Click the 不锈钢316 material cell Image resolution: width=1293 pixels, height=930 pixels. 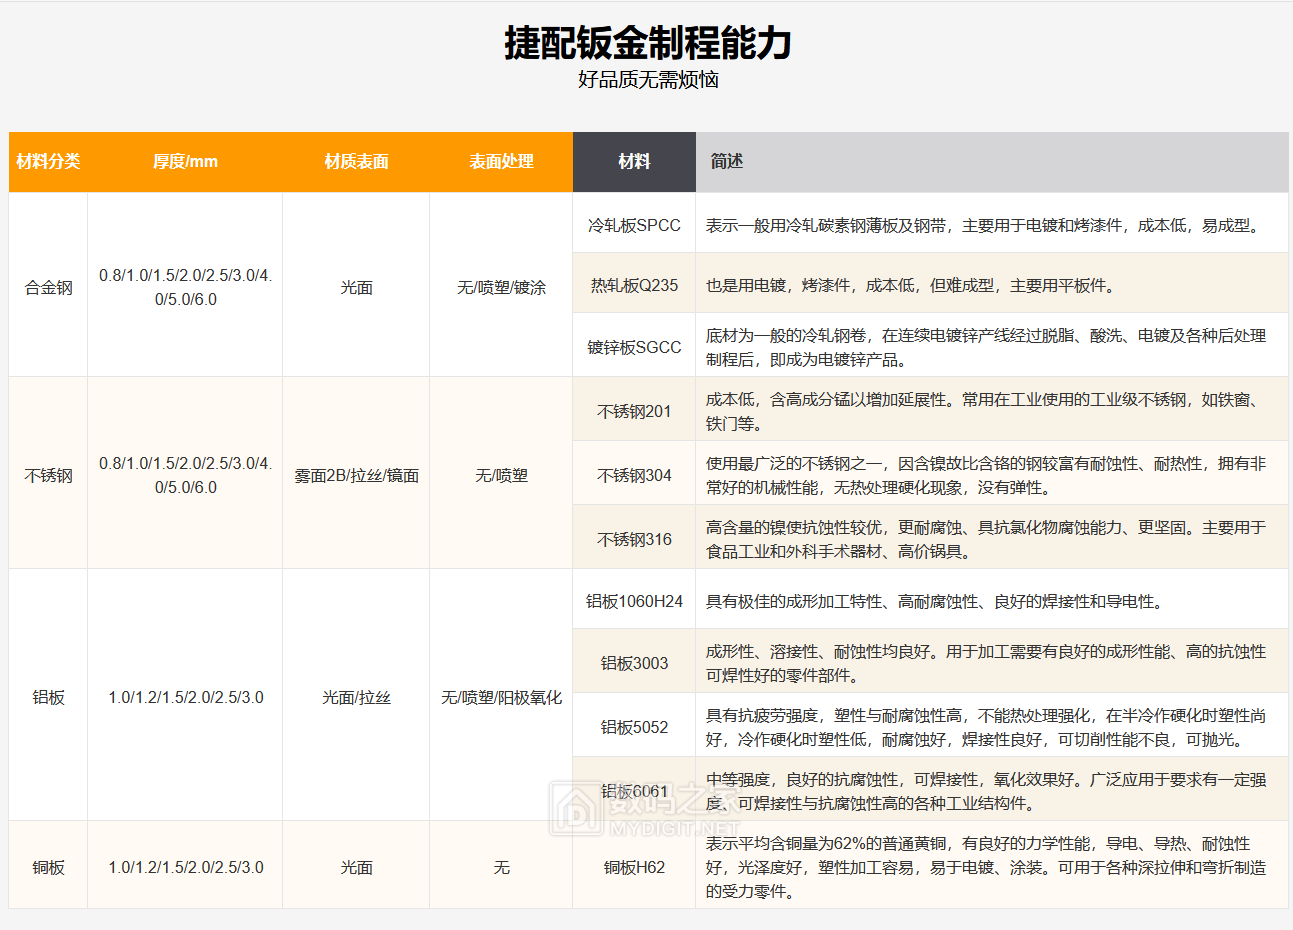point(634,539)
